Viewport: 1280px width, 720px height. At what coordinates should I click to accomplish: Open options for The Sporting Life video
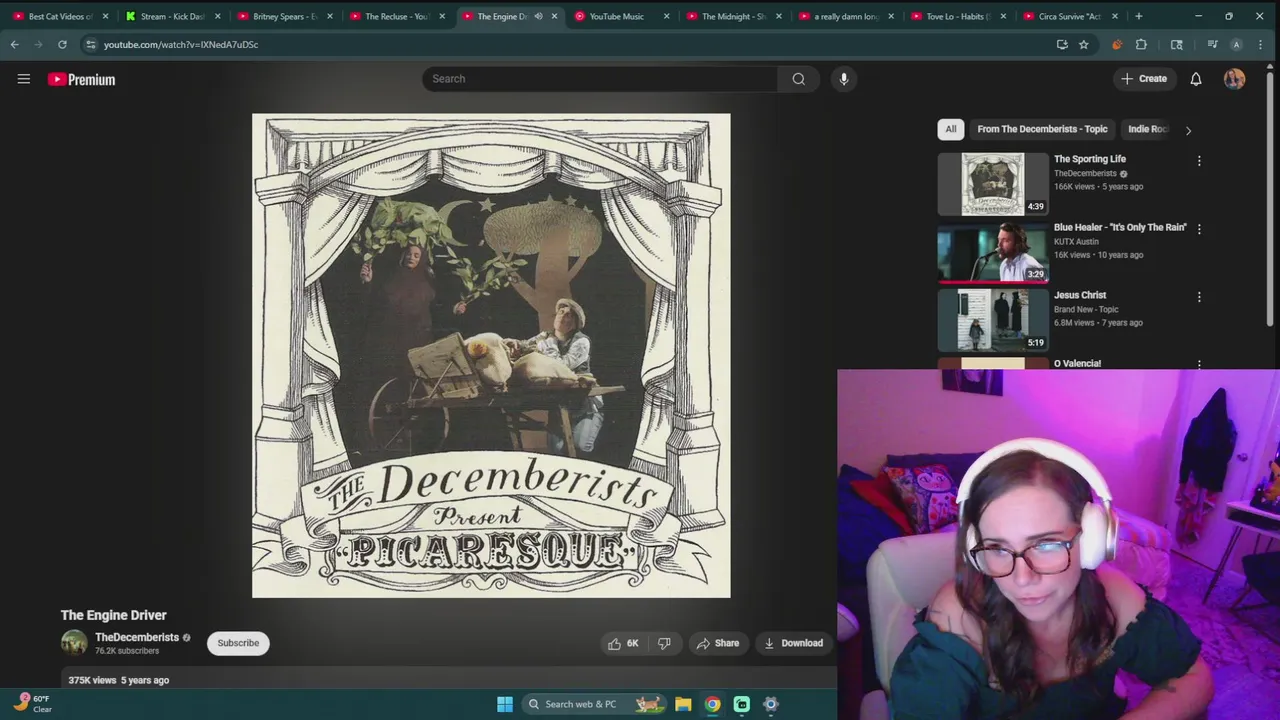1199,161
